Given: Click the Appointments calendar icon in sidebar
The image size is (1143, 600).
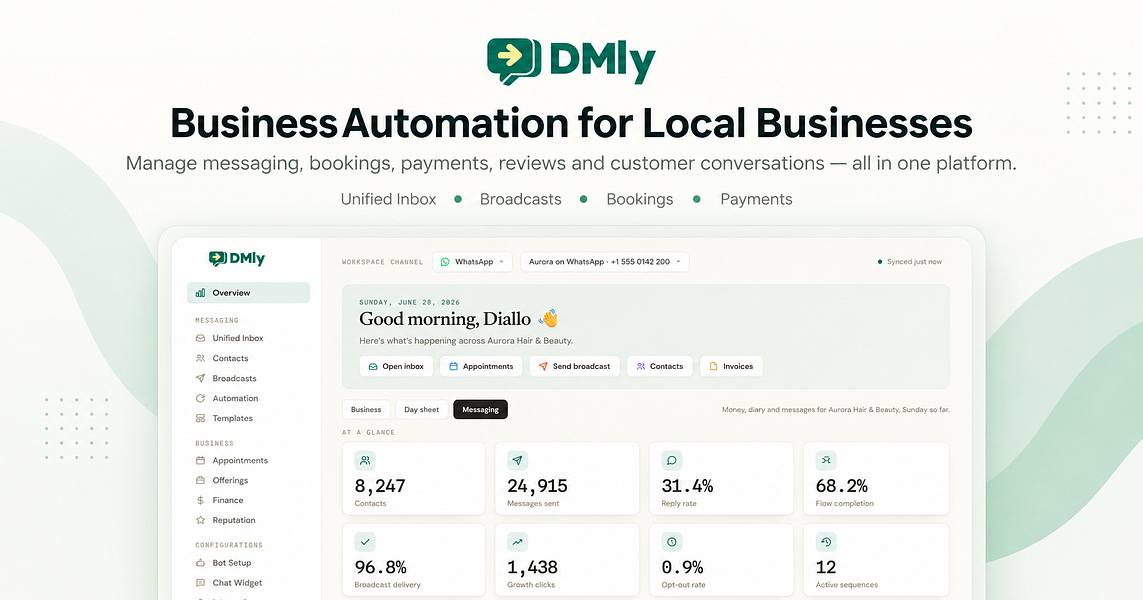Looking at the screenshot, I should (200, 461).
